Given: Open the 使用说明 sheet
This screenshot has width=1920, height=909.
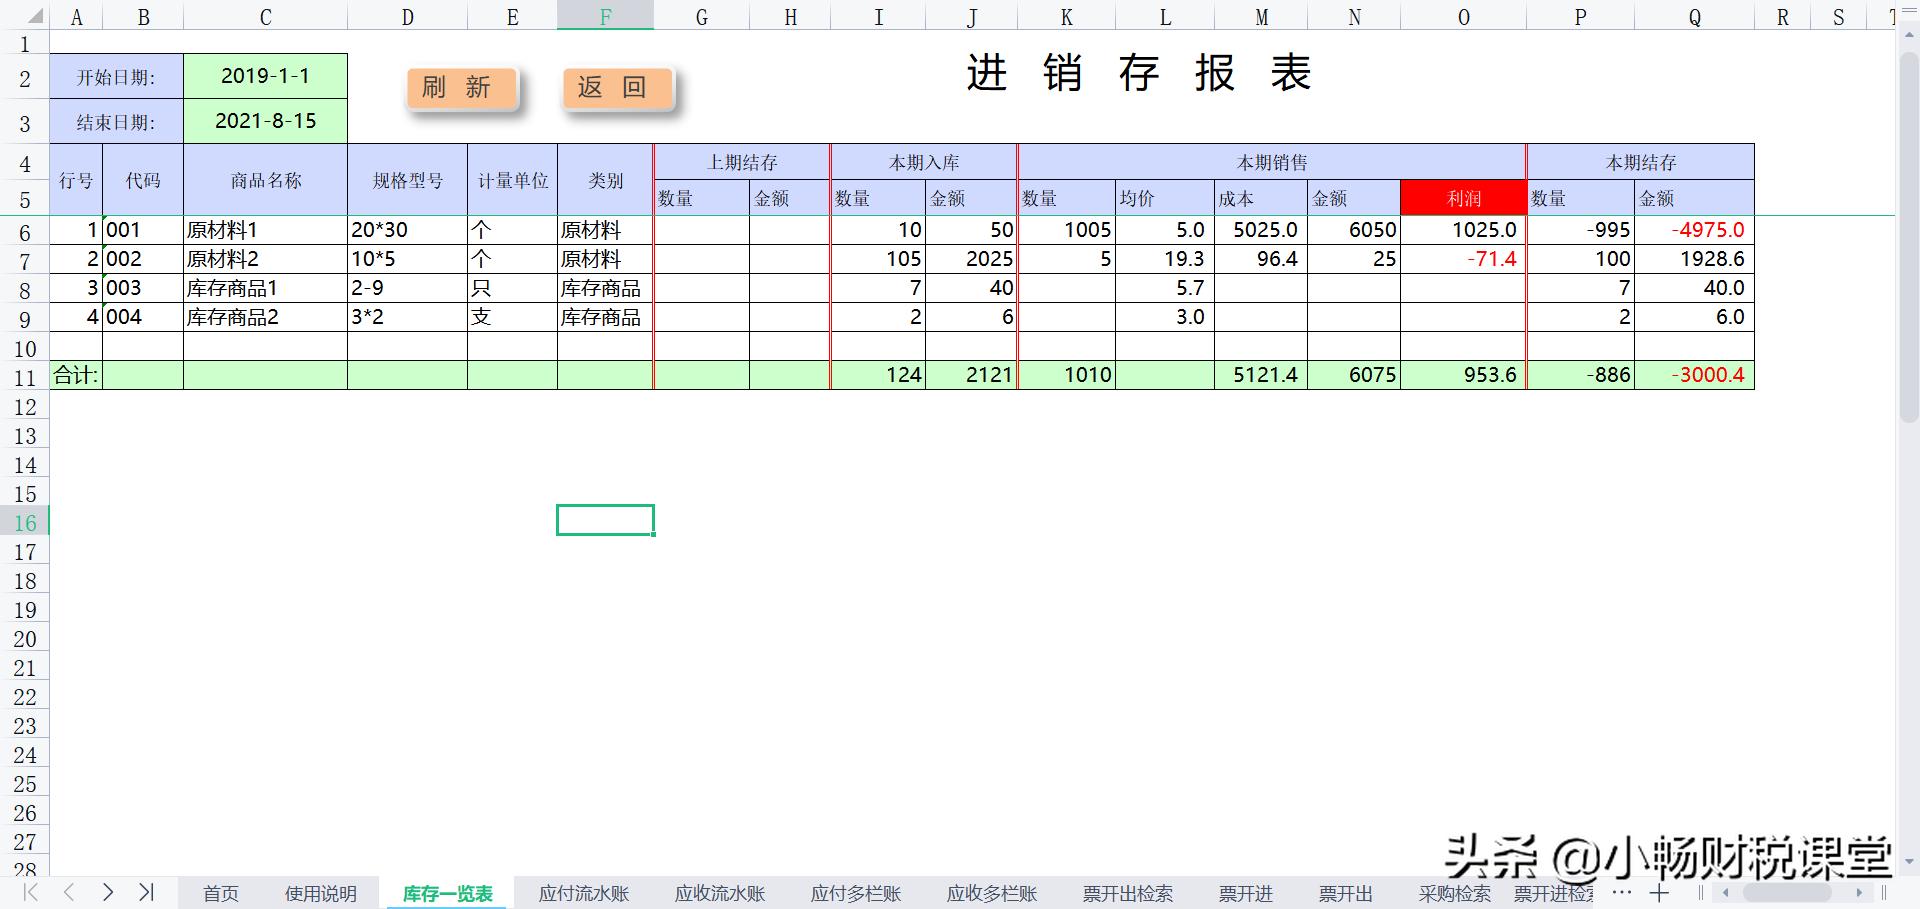Looking at the screenshot, I should 321,893.
